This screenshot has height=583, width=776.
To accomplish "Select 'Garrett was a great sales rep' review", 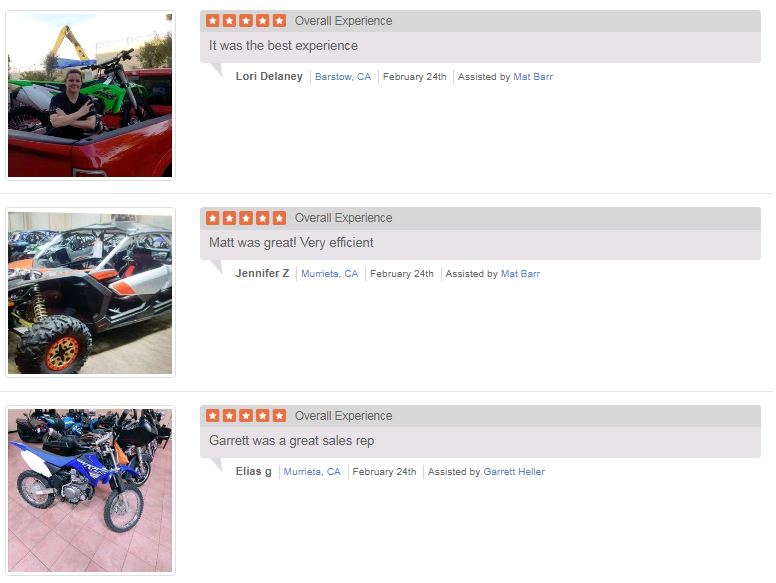I will [291, 440].
